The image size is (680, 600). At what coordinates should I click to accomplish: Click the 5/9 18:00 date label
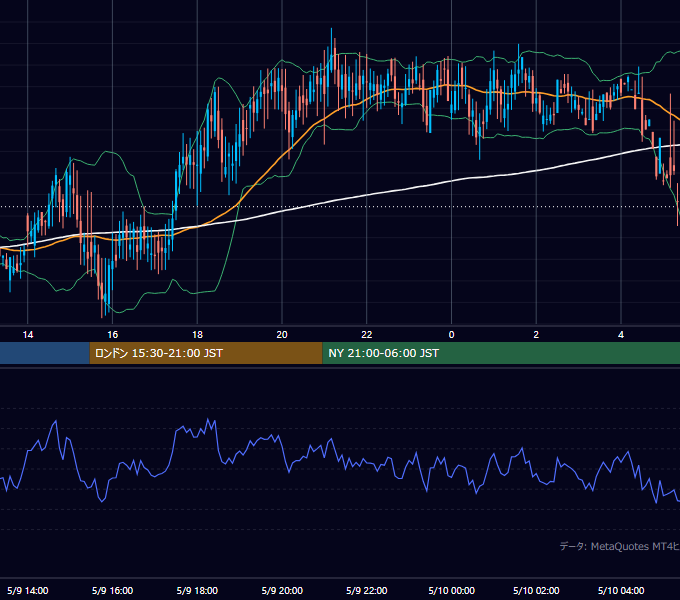click(197, 590)
